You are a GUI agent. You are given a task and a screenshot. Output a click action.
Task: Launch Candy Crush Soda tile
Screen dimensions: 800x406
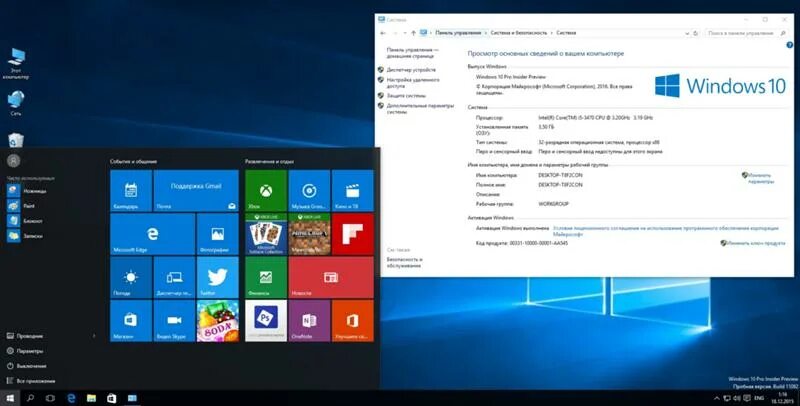pos(218,321)
